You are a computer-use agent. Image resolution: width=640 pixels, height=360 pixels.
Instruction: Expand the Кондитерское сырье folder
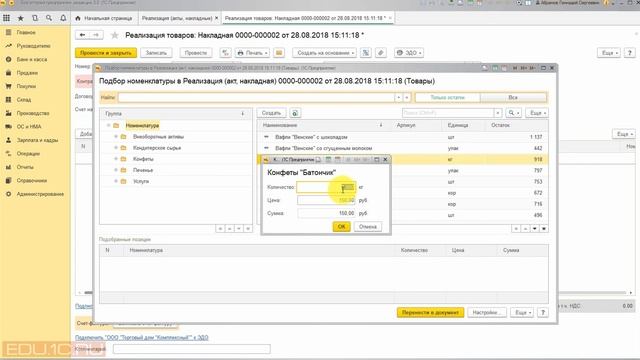(x=116, y=148)
